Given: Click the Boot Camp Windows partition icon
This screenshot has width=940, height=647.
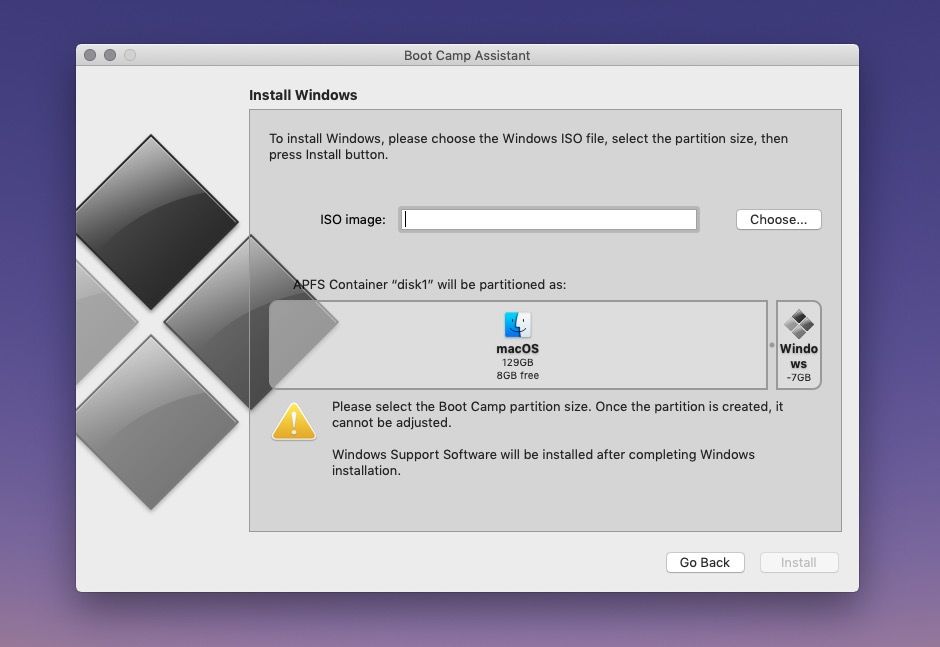Looking at the screenshot, I should click(x=798, y=324).
